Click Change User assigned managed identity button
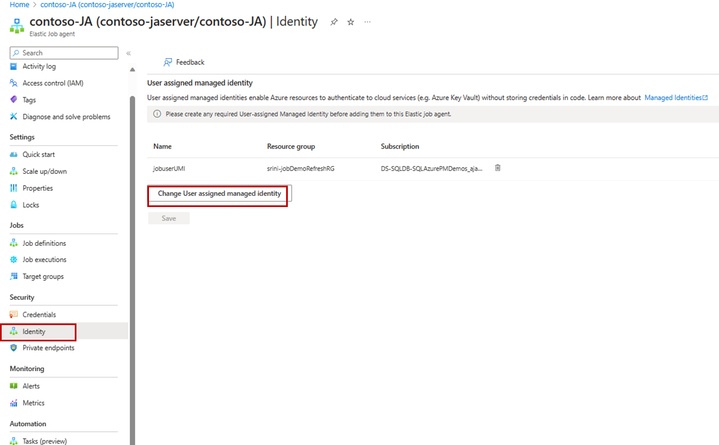Image resolution: width=719 pixels, height=445 pixels. [219, 194]
